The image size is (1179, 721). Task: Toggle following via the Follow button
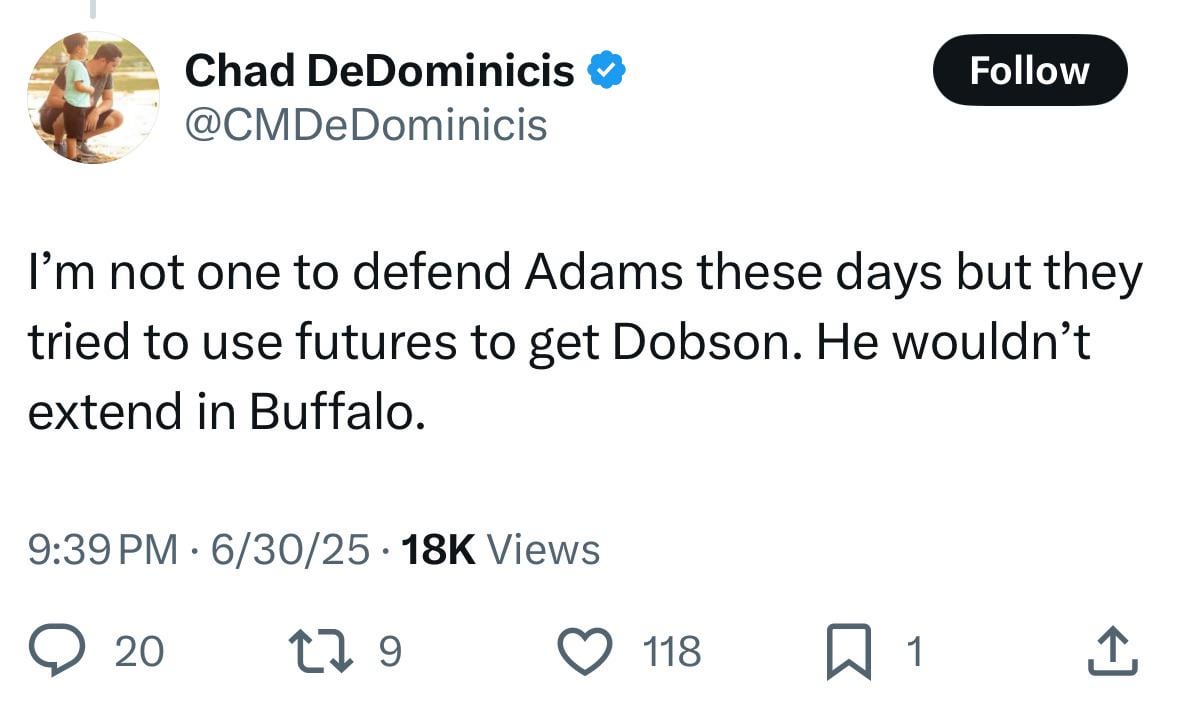point(1030,70)
